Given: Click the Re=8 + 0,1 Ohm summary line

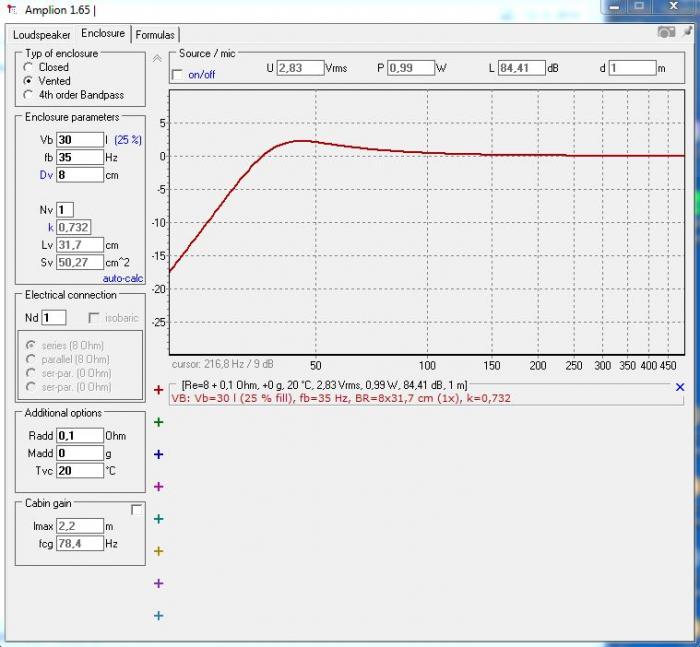Looking at the screenshot, I should (324, 385).
